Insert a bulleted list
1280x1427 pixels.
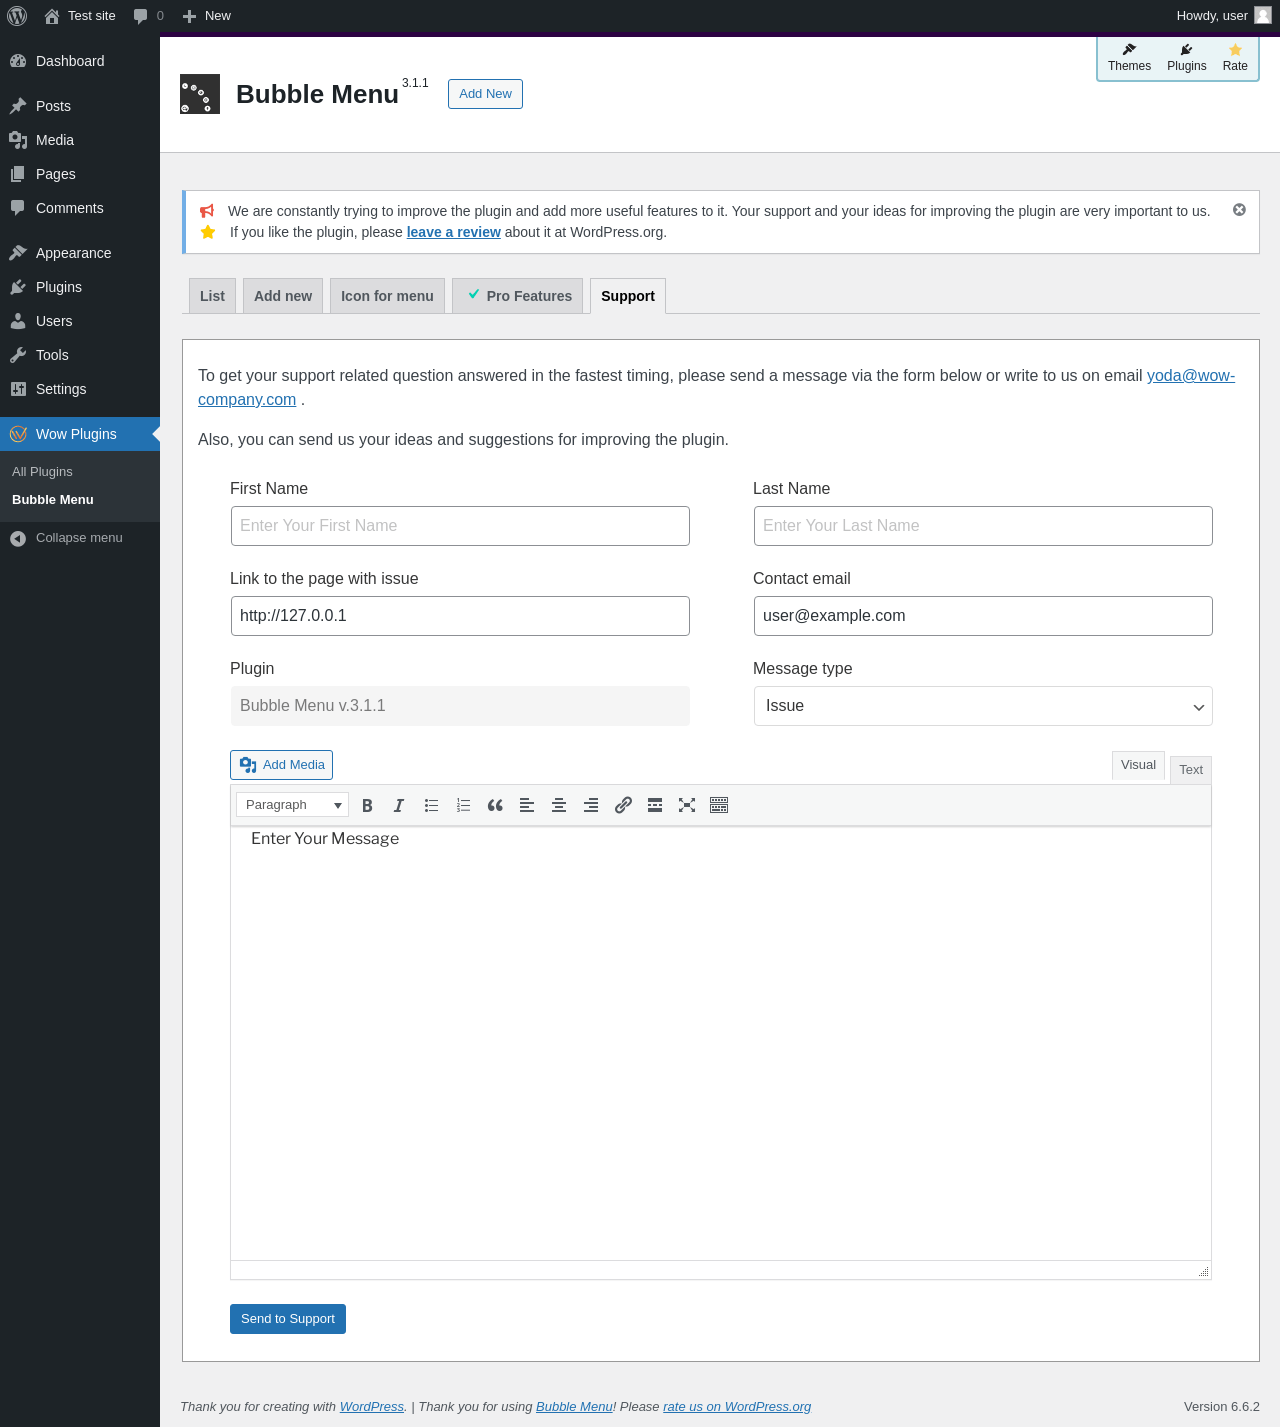pos(431,805)
